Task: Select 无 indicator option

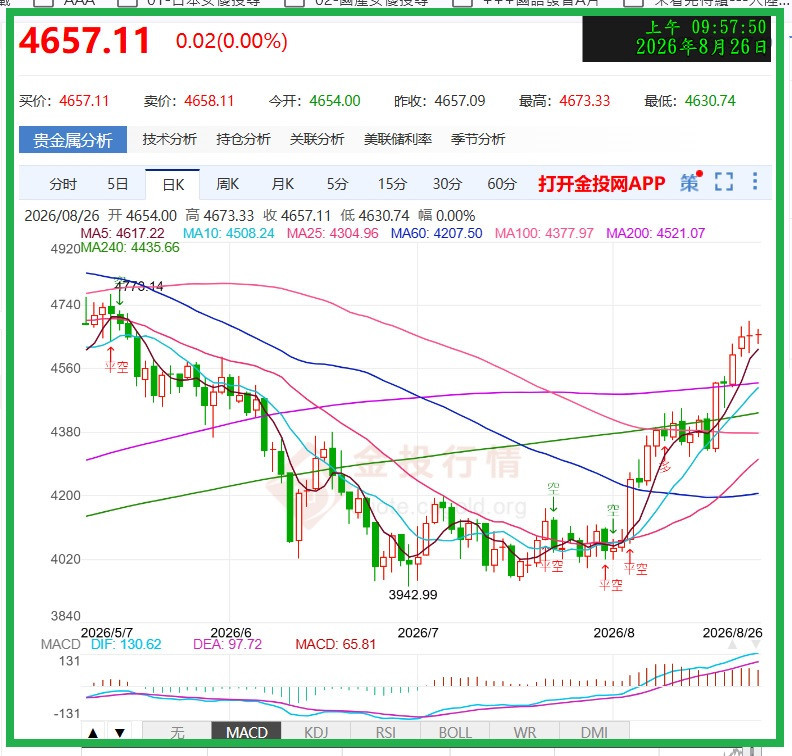Action: pos(177,732)
